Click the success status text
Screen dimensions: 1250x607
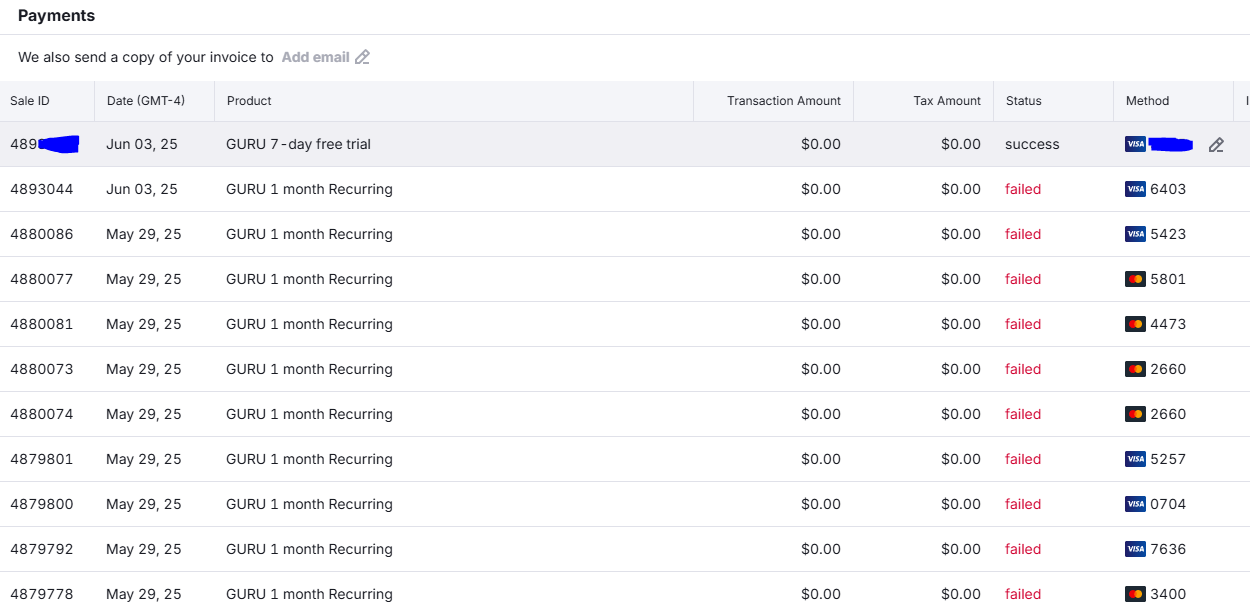pyautogui.click(x=1032, y=144)
